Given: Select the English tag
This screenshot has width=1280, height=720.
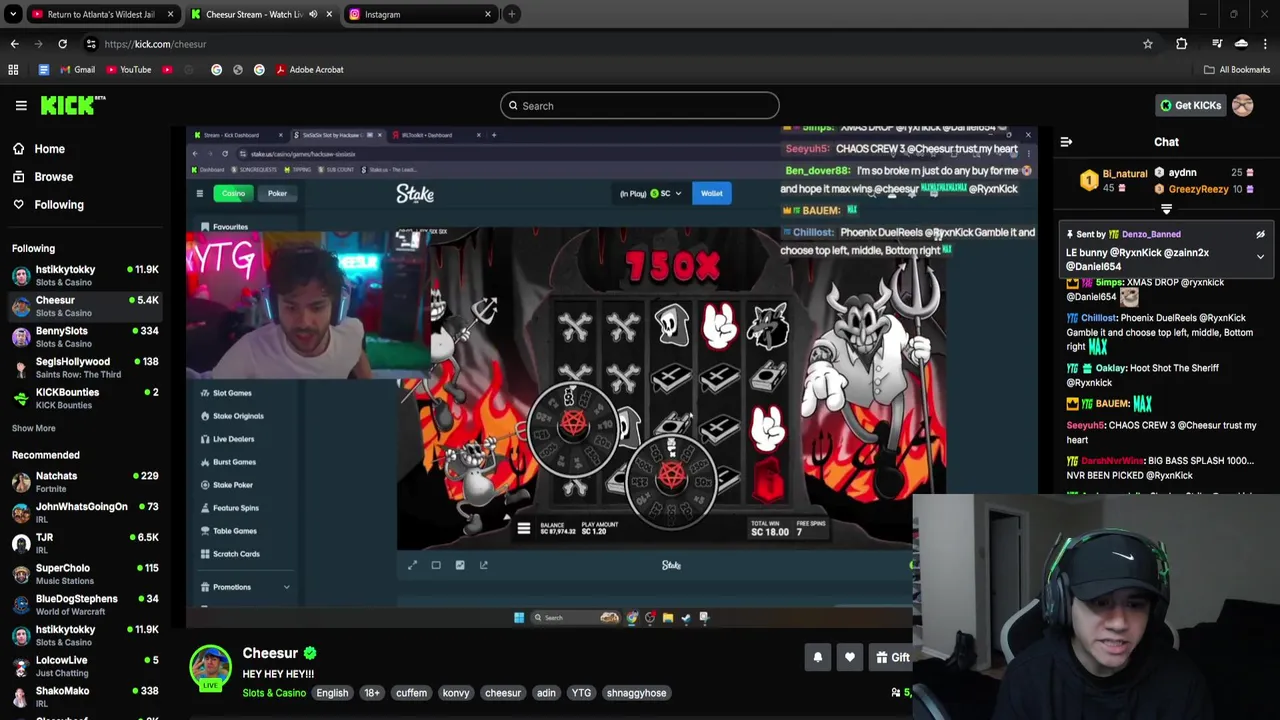Looking at the screenshot, I should point(332,693).
